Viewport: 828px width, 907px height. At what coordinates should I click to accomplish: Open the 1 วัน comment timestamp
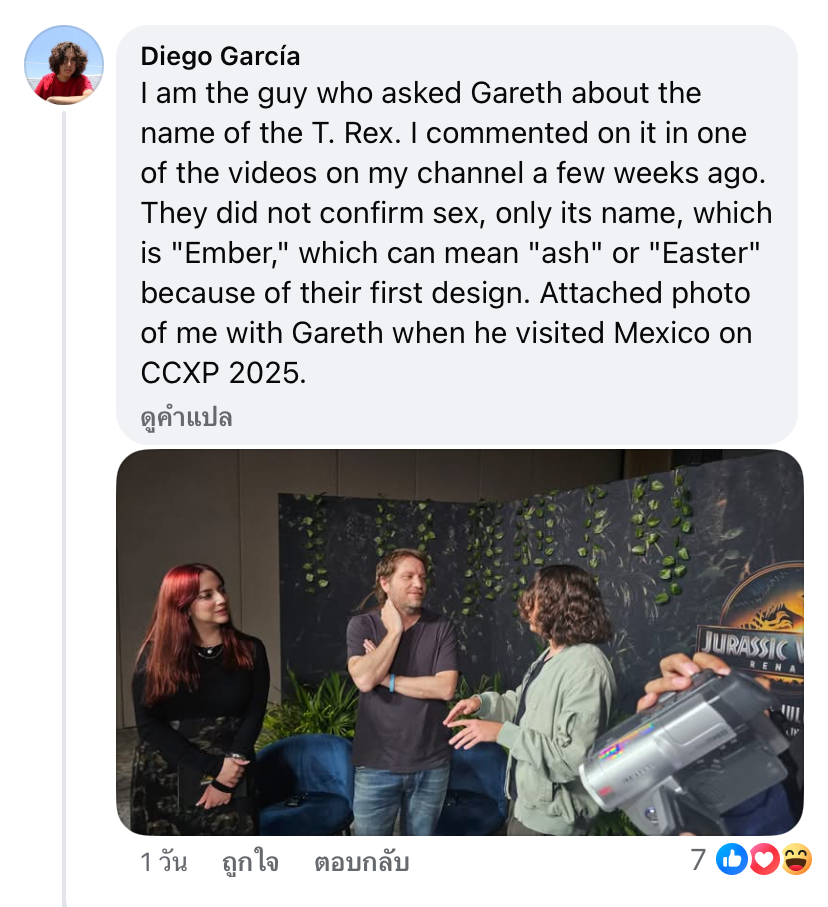pyautogui.click(x=163, y=861)
